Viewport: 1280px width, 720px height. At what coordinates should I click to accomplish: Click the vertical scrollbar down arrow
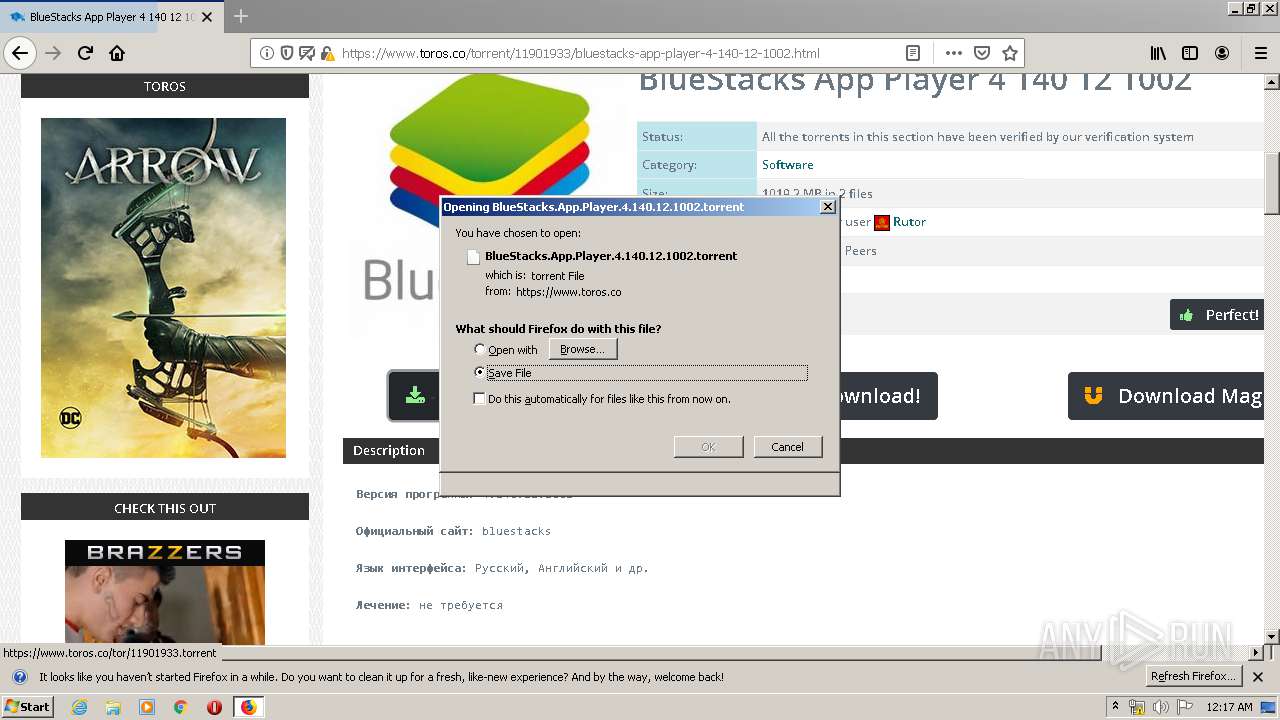tap(1271, 636)
